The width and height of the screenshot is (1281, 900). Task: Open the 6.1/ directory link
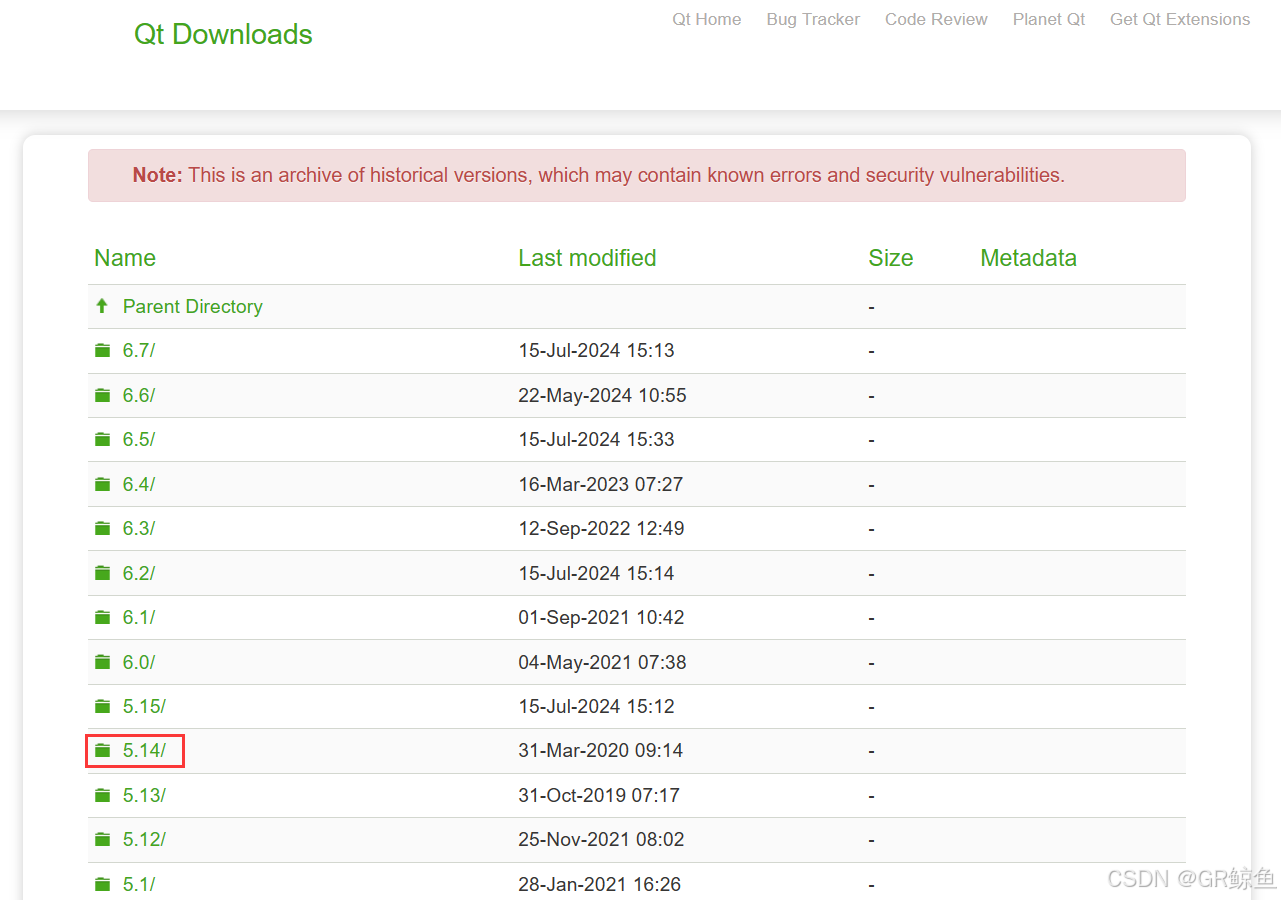pos(139,618)
